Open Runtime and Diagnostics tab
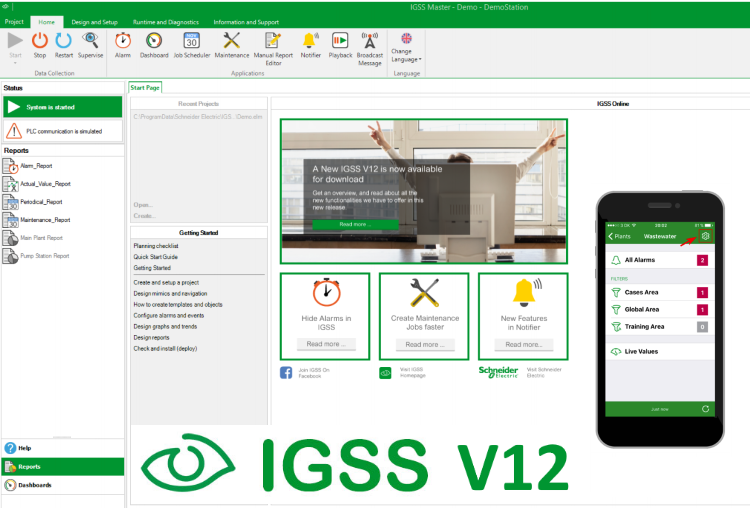Image resolution: width=750 pixels, height=508 pixels. [165, 22]
